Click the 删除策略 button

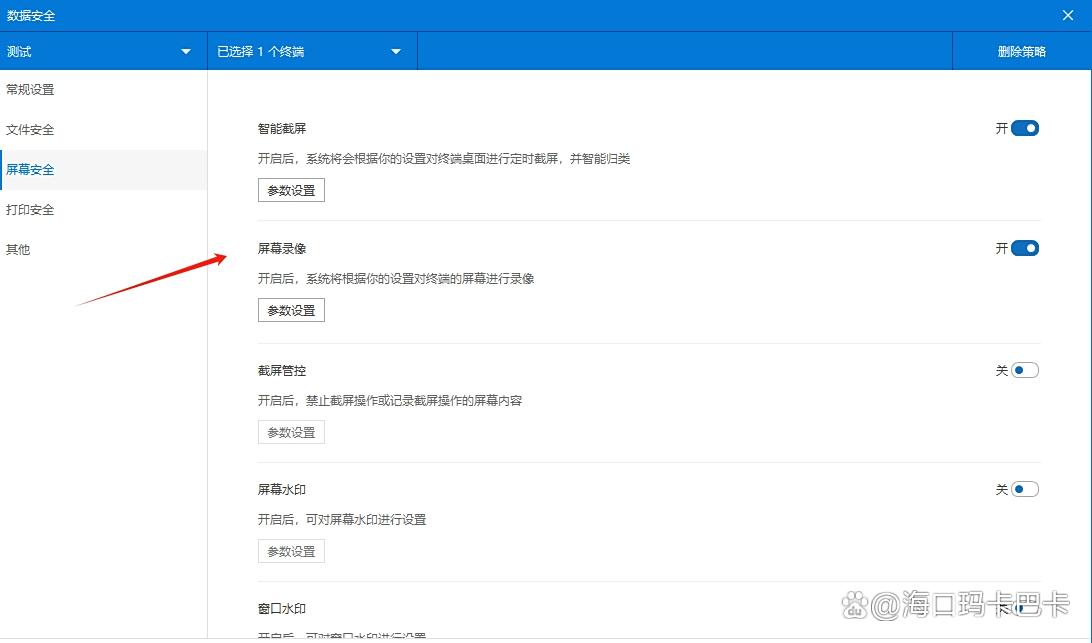[1021, 51]
